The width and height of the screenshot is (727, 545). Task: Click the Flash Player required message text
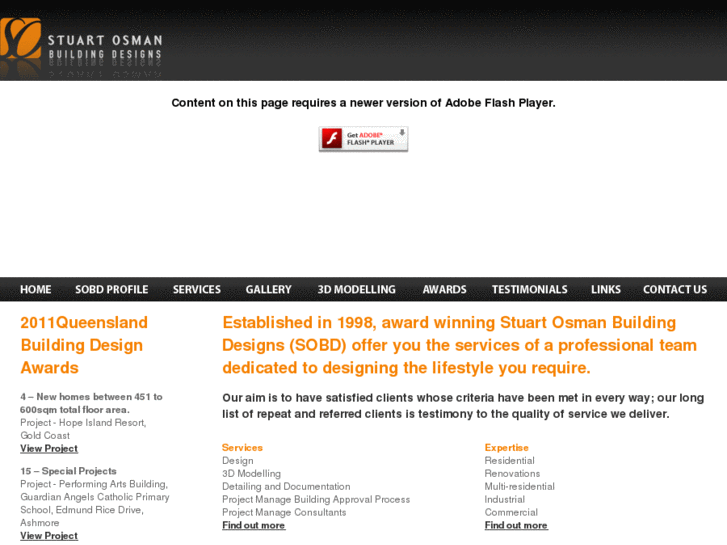click(364, 103)
